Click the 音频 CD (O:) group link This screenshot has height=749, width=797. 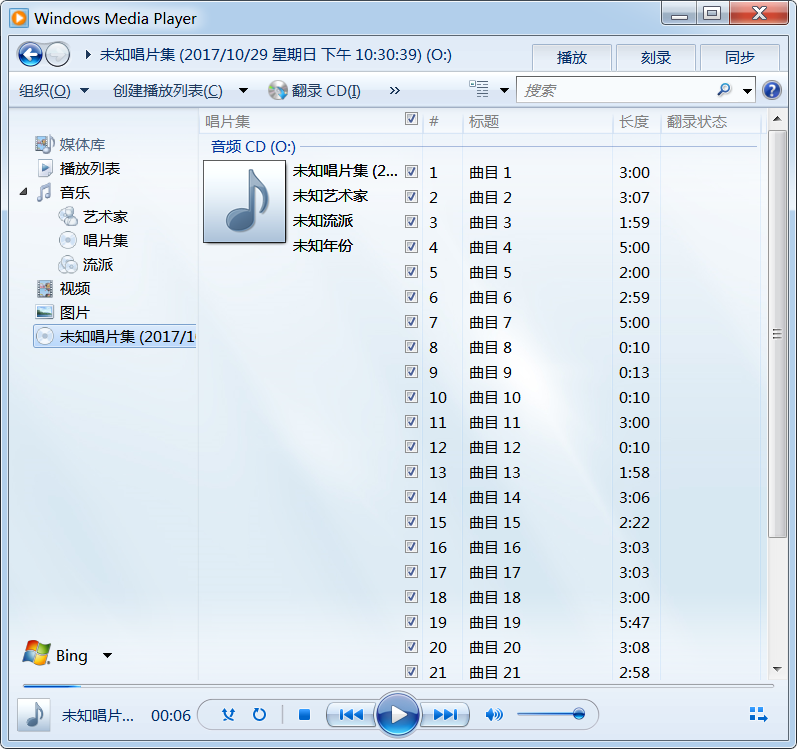click(x=253, y=147)
